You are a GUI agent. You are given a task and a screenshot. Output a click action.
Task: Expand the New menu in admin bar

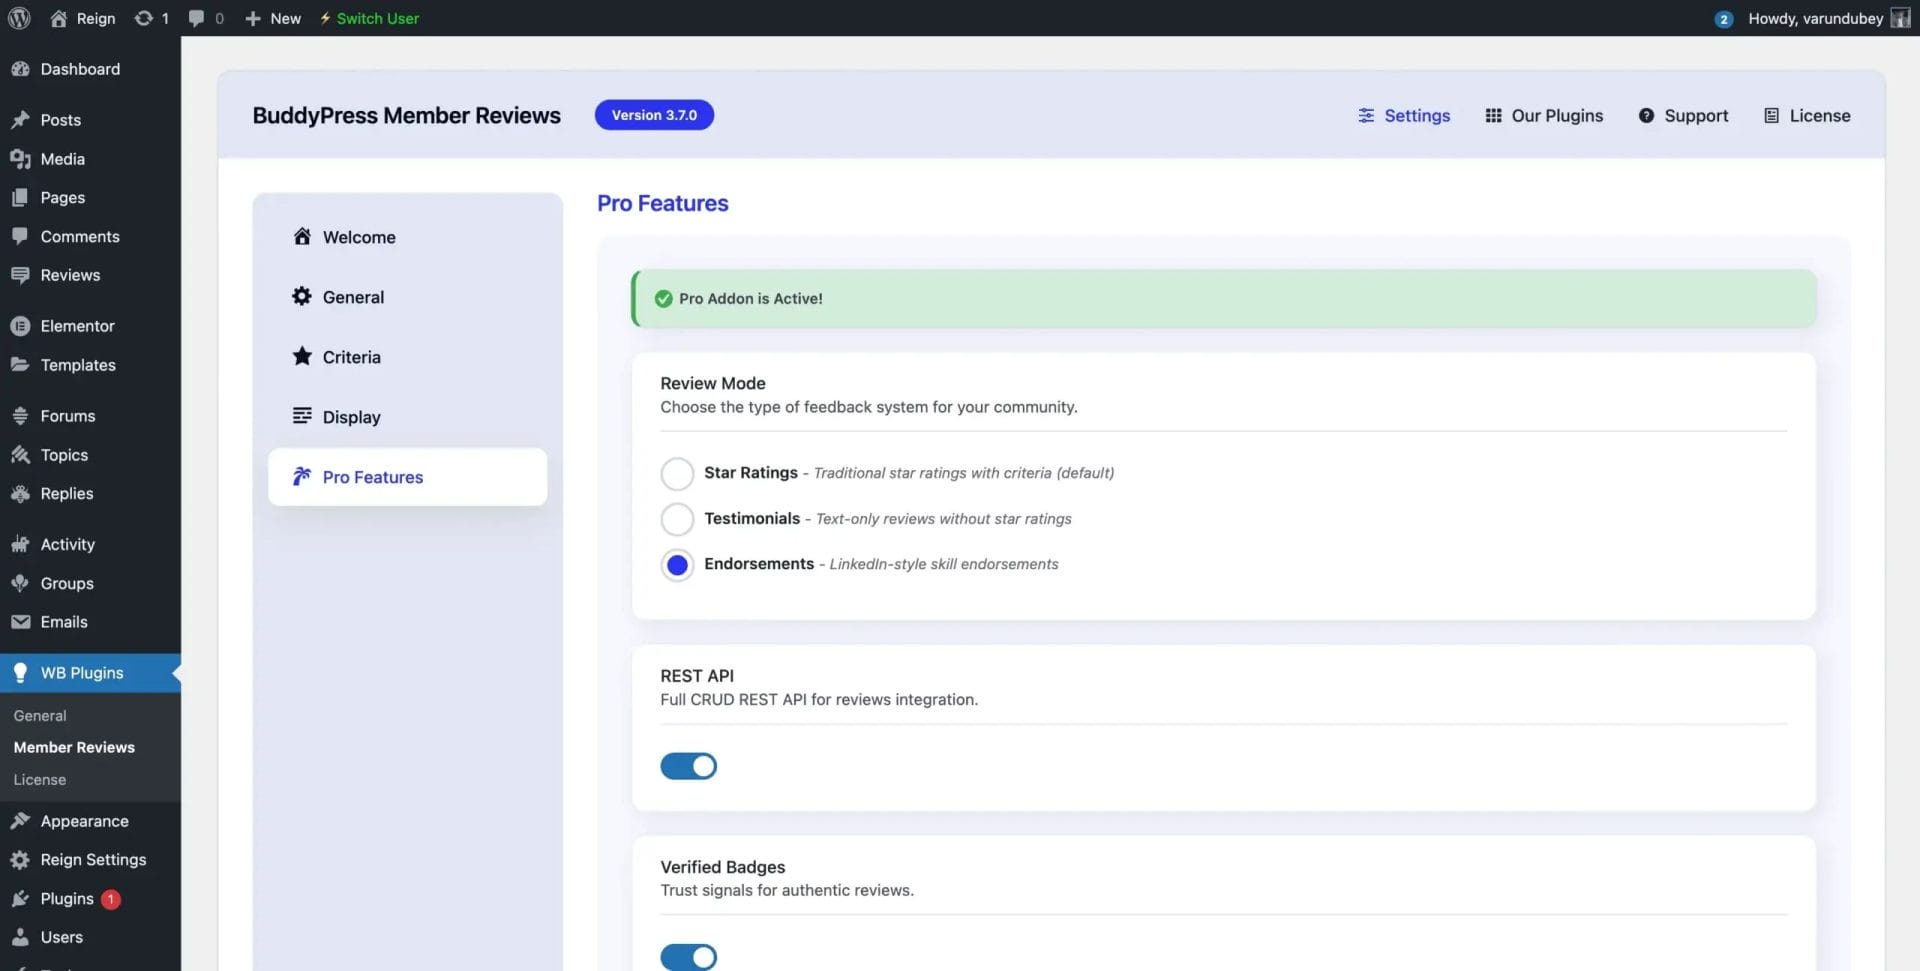271,18
